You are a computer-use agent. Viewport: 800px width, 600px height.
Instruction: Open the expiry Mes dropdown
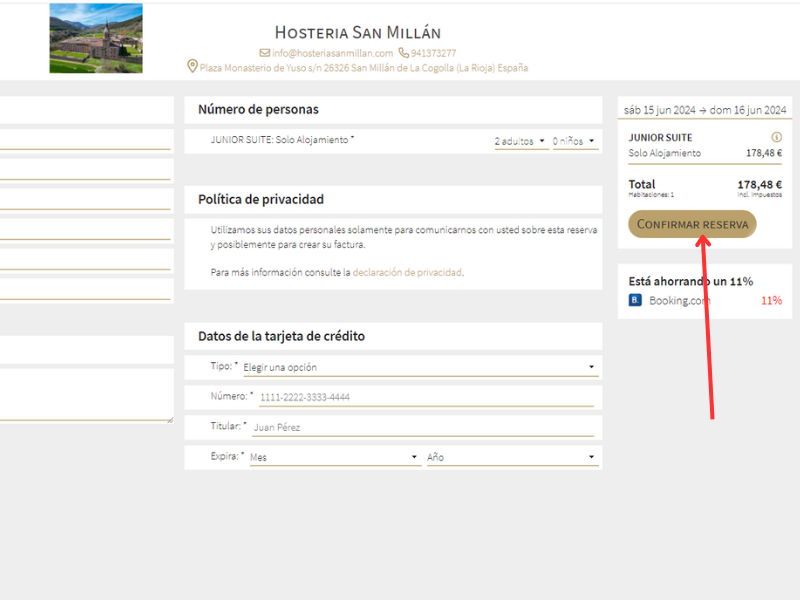(x=334, y=458)
